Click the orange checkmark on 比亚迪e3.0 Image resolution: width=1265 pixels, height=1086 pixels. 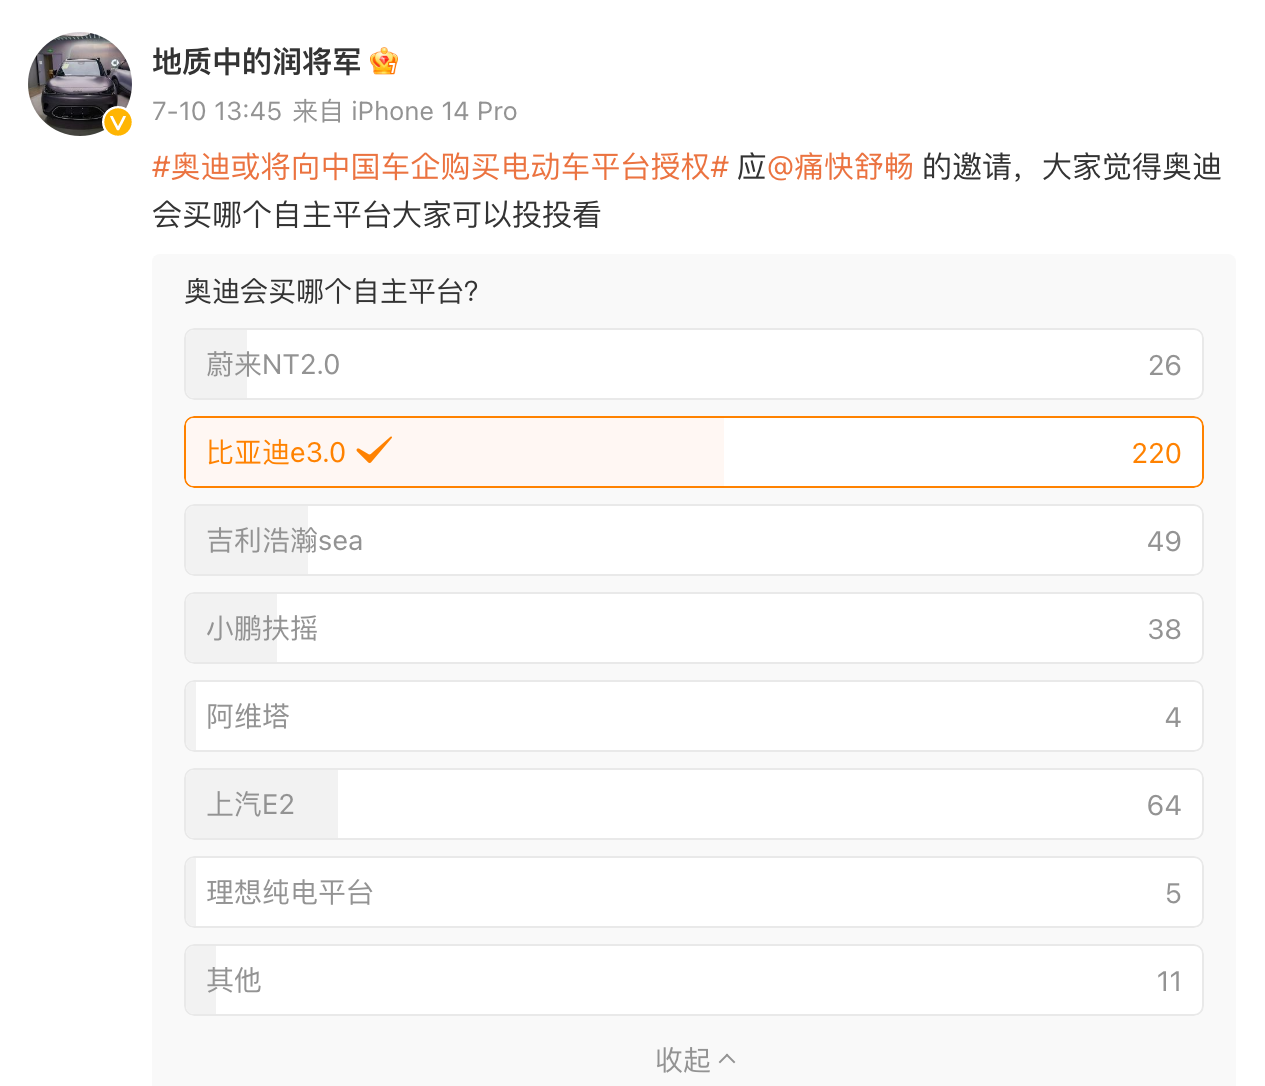(x=374, y=451)
